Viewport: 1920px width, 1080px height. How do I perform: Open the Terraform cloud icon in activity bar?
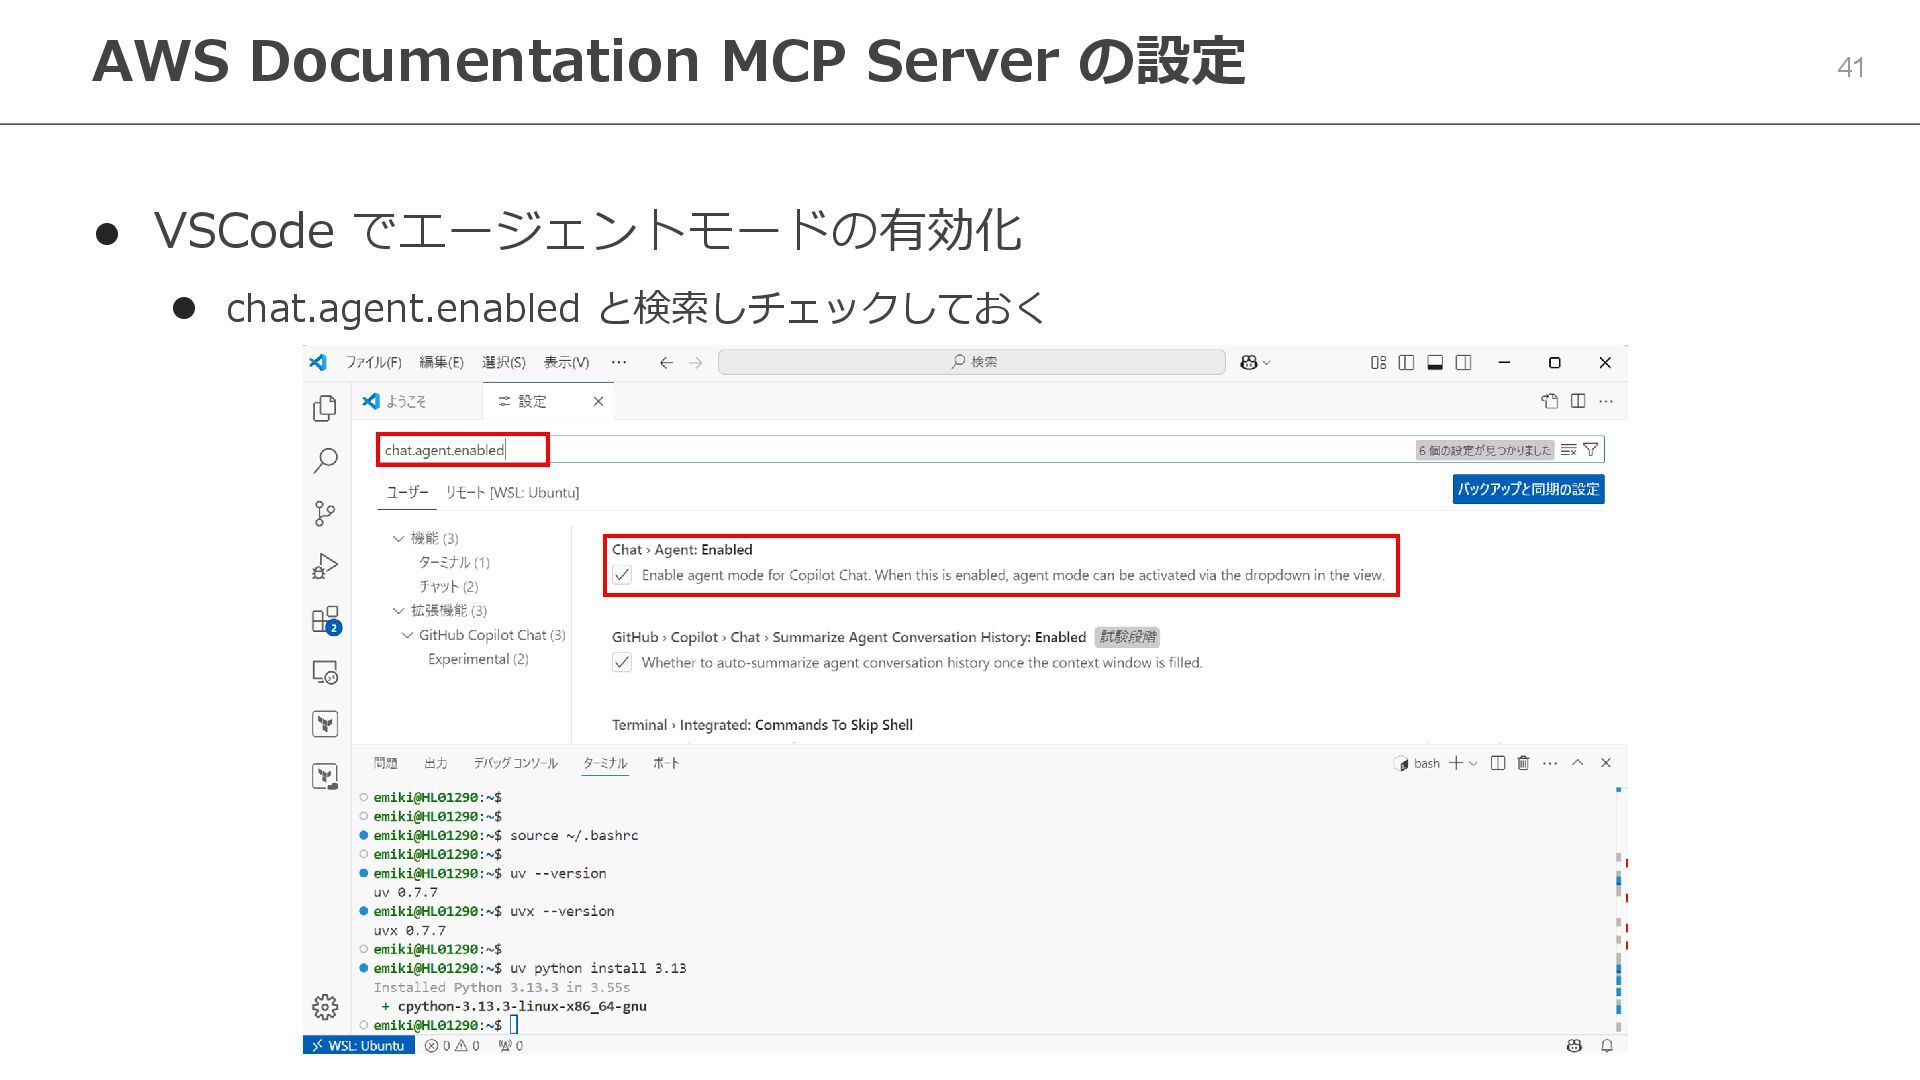coord(325,776)
